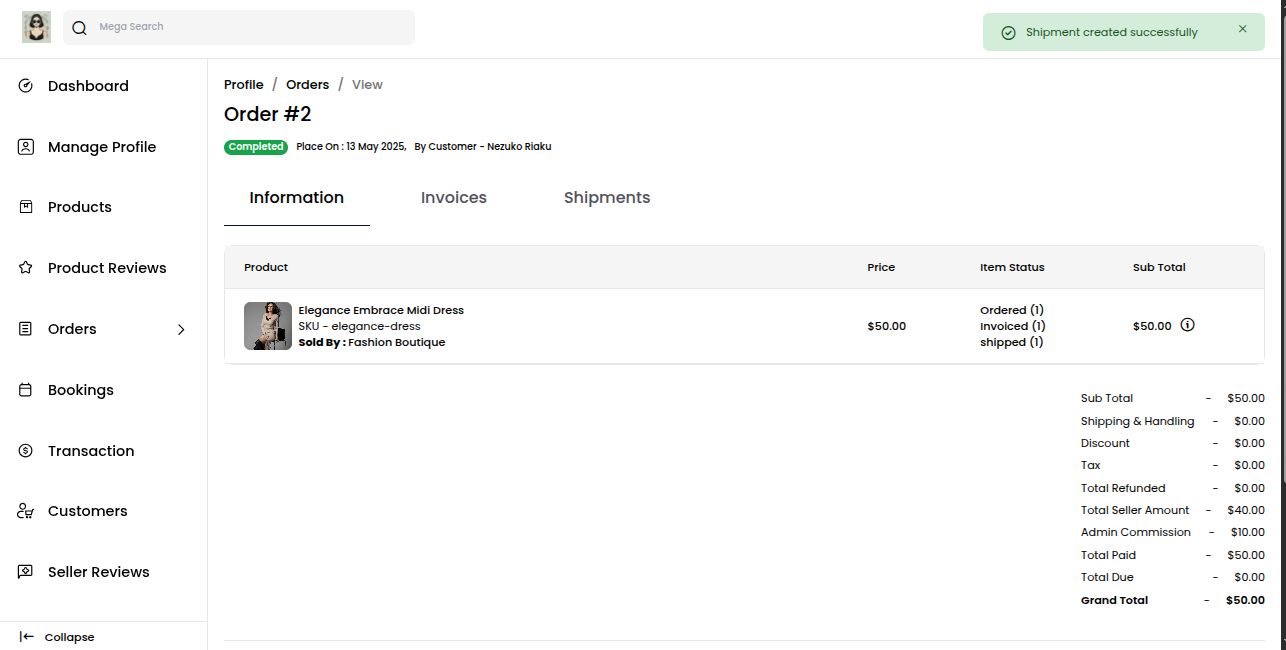Click the Orders sidebar icon
The height and width of the screenshot is (650, 1286).
[x=25, y=329]
